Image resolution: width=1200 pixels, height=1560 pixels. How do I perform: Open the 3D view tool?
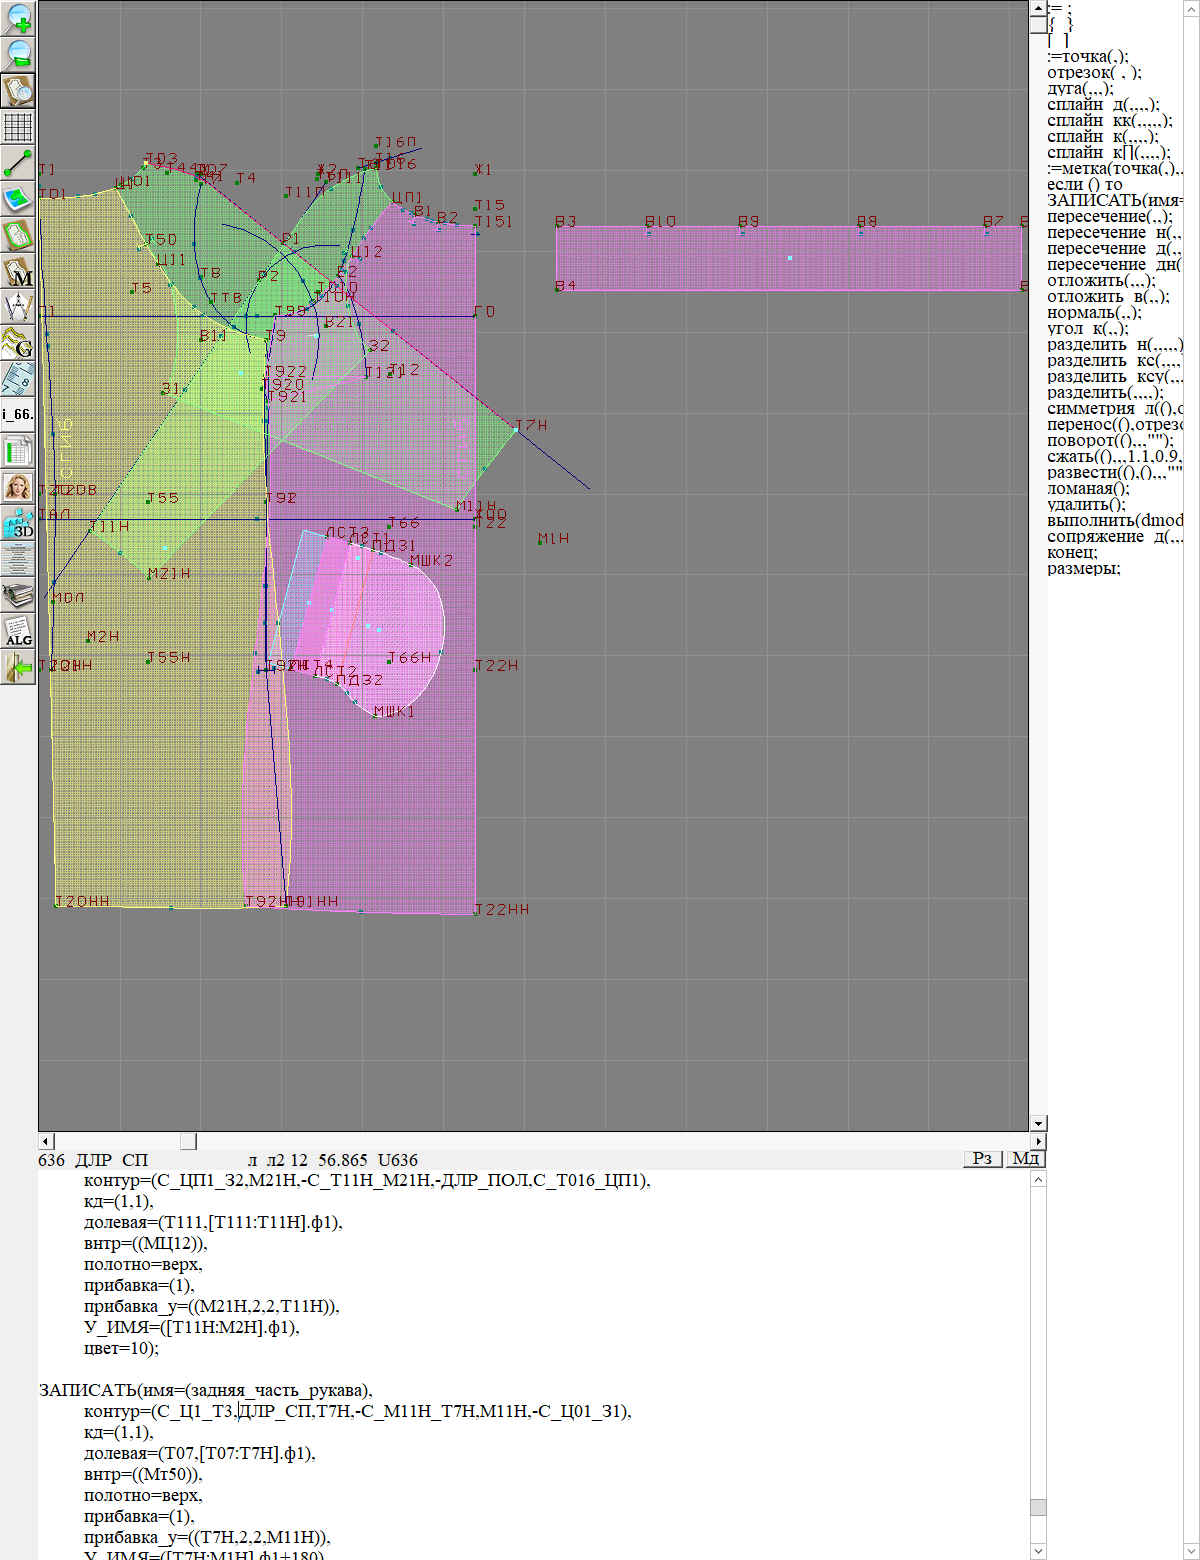(x=19, y=522)
